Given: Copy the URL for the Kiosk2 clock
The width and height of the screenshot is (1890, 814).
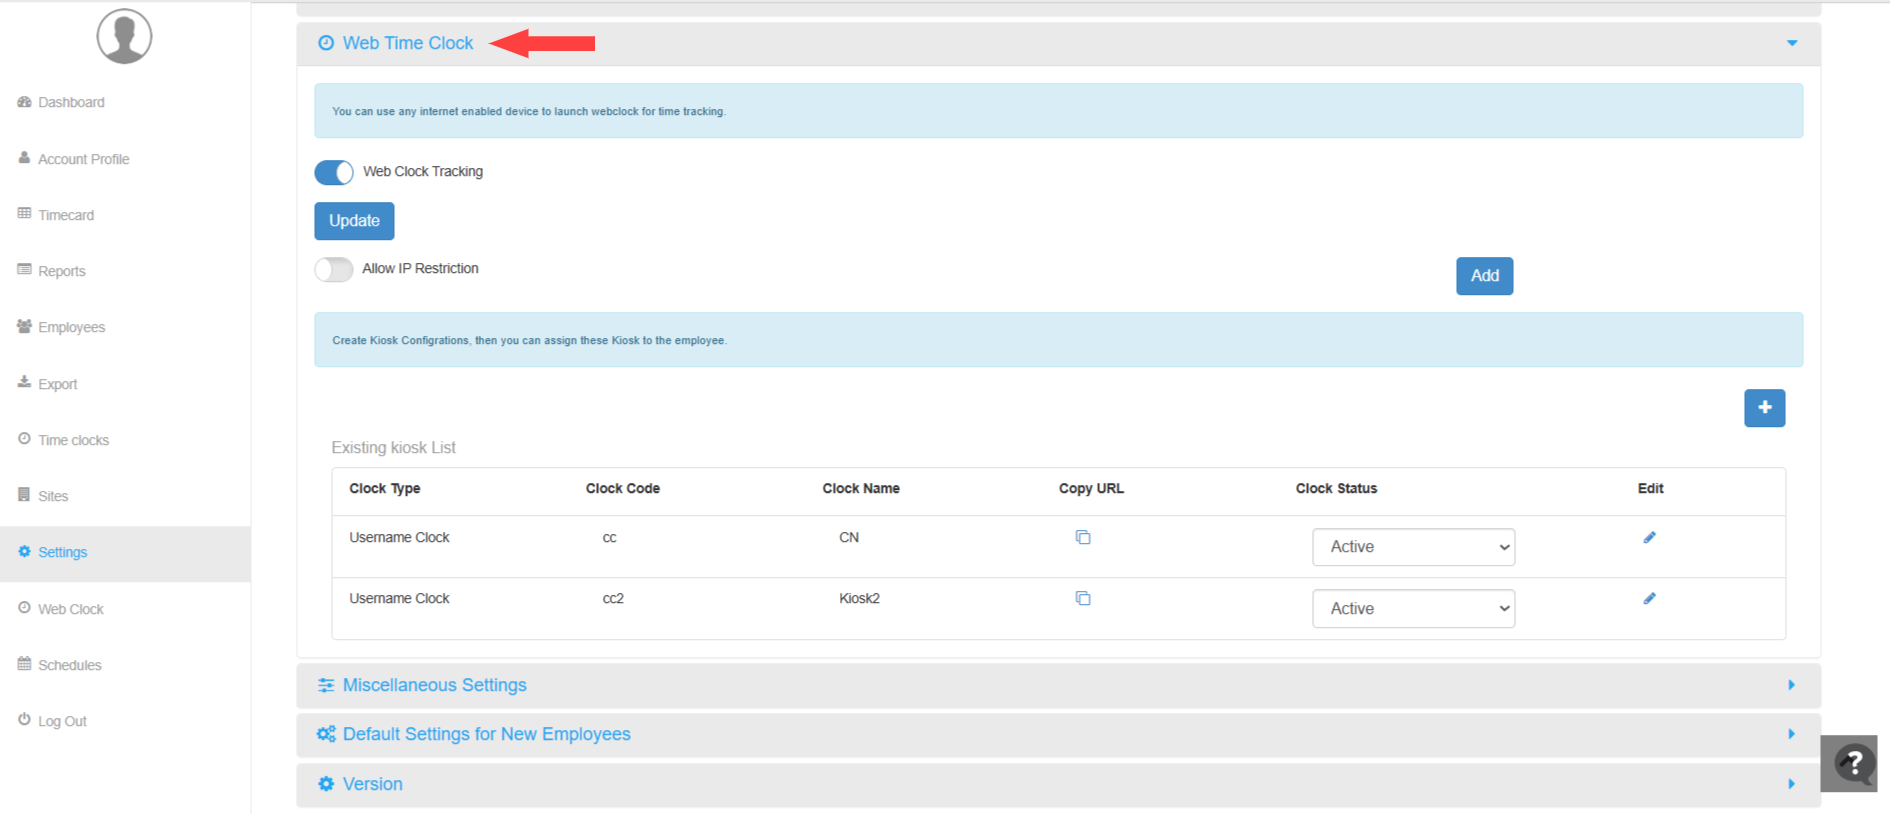Looking at the screenshot, I should tap(1082, 599).
